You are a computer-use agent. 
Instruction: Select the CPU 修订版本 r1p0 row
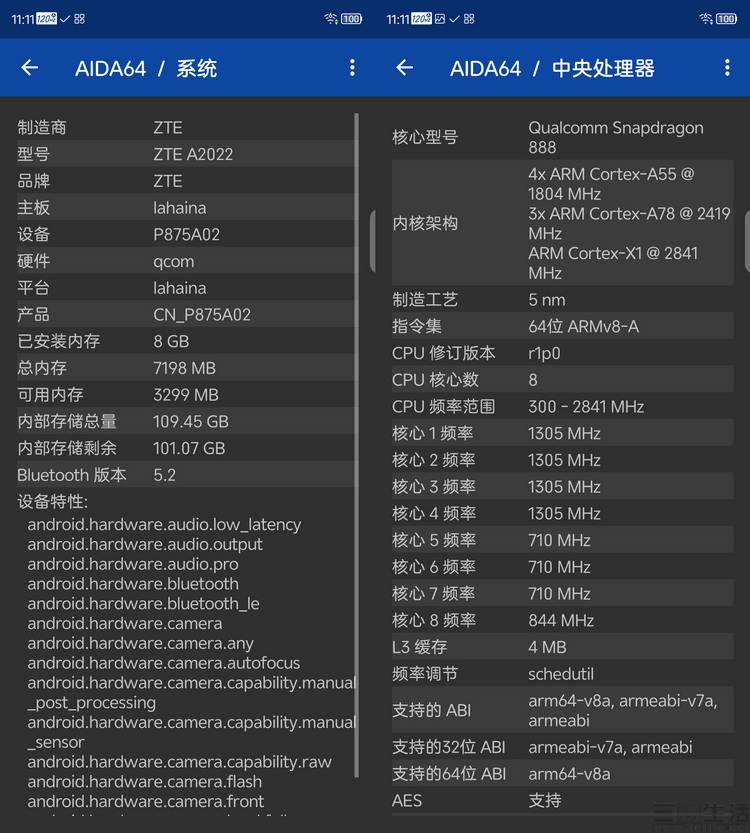click(x=562, y=353)
